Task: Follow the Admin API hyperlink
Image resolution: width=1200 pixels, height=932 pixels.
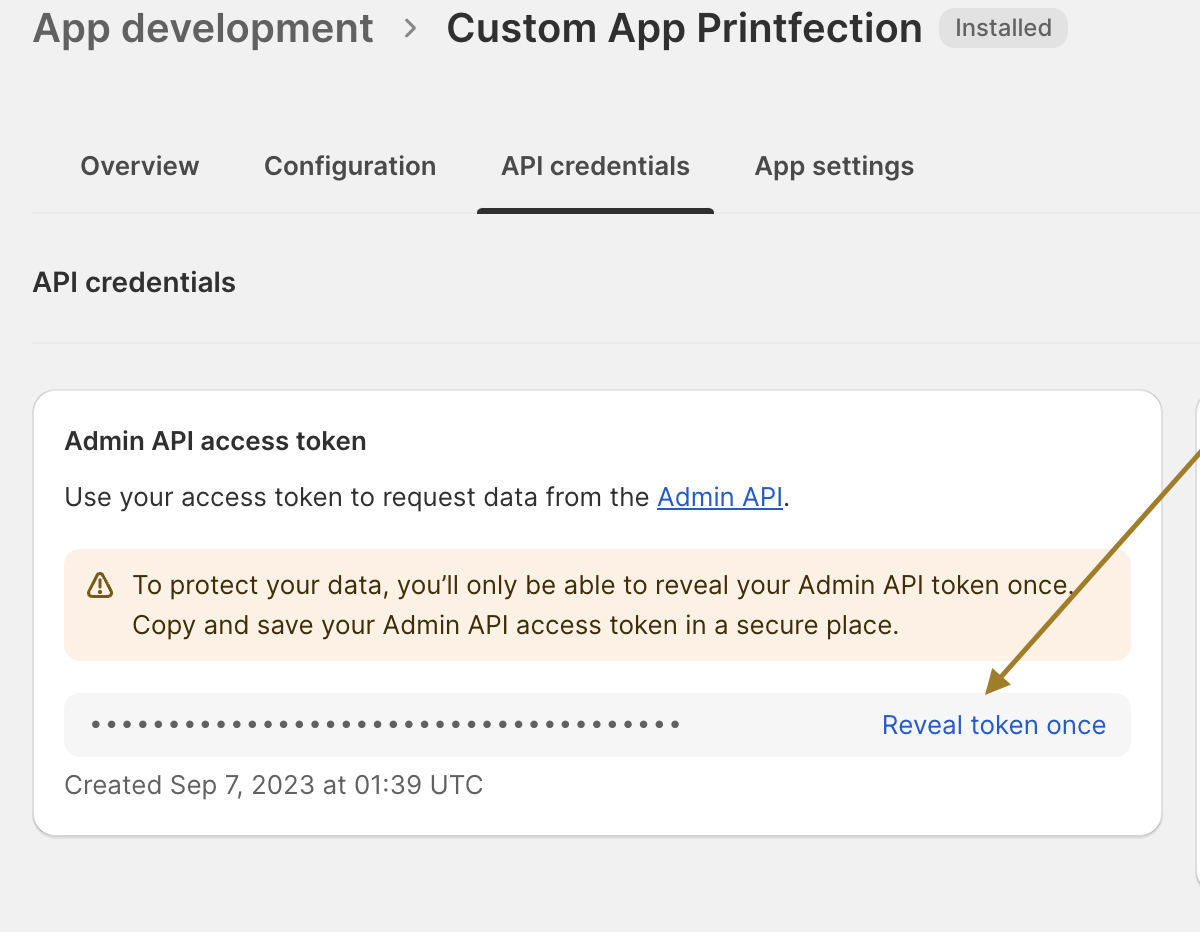Action: point(720,497)
